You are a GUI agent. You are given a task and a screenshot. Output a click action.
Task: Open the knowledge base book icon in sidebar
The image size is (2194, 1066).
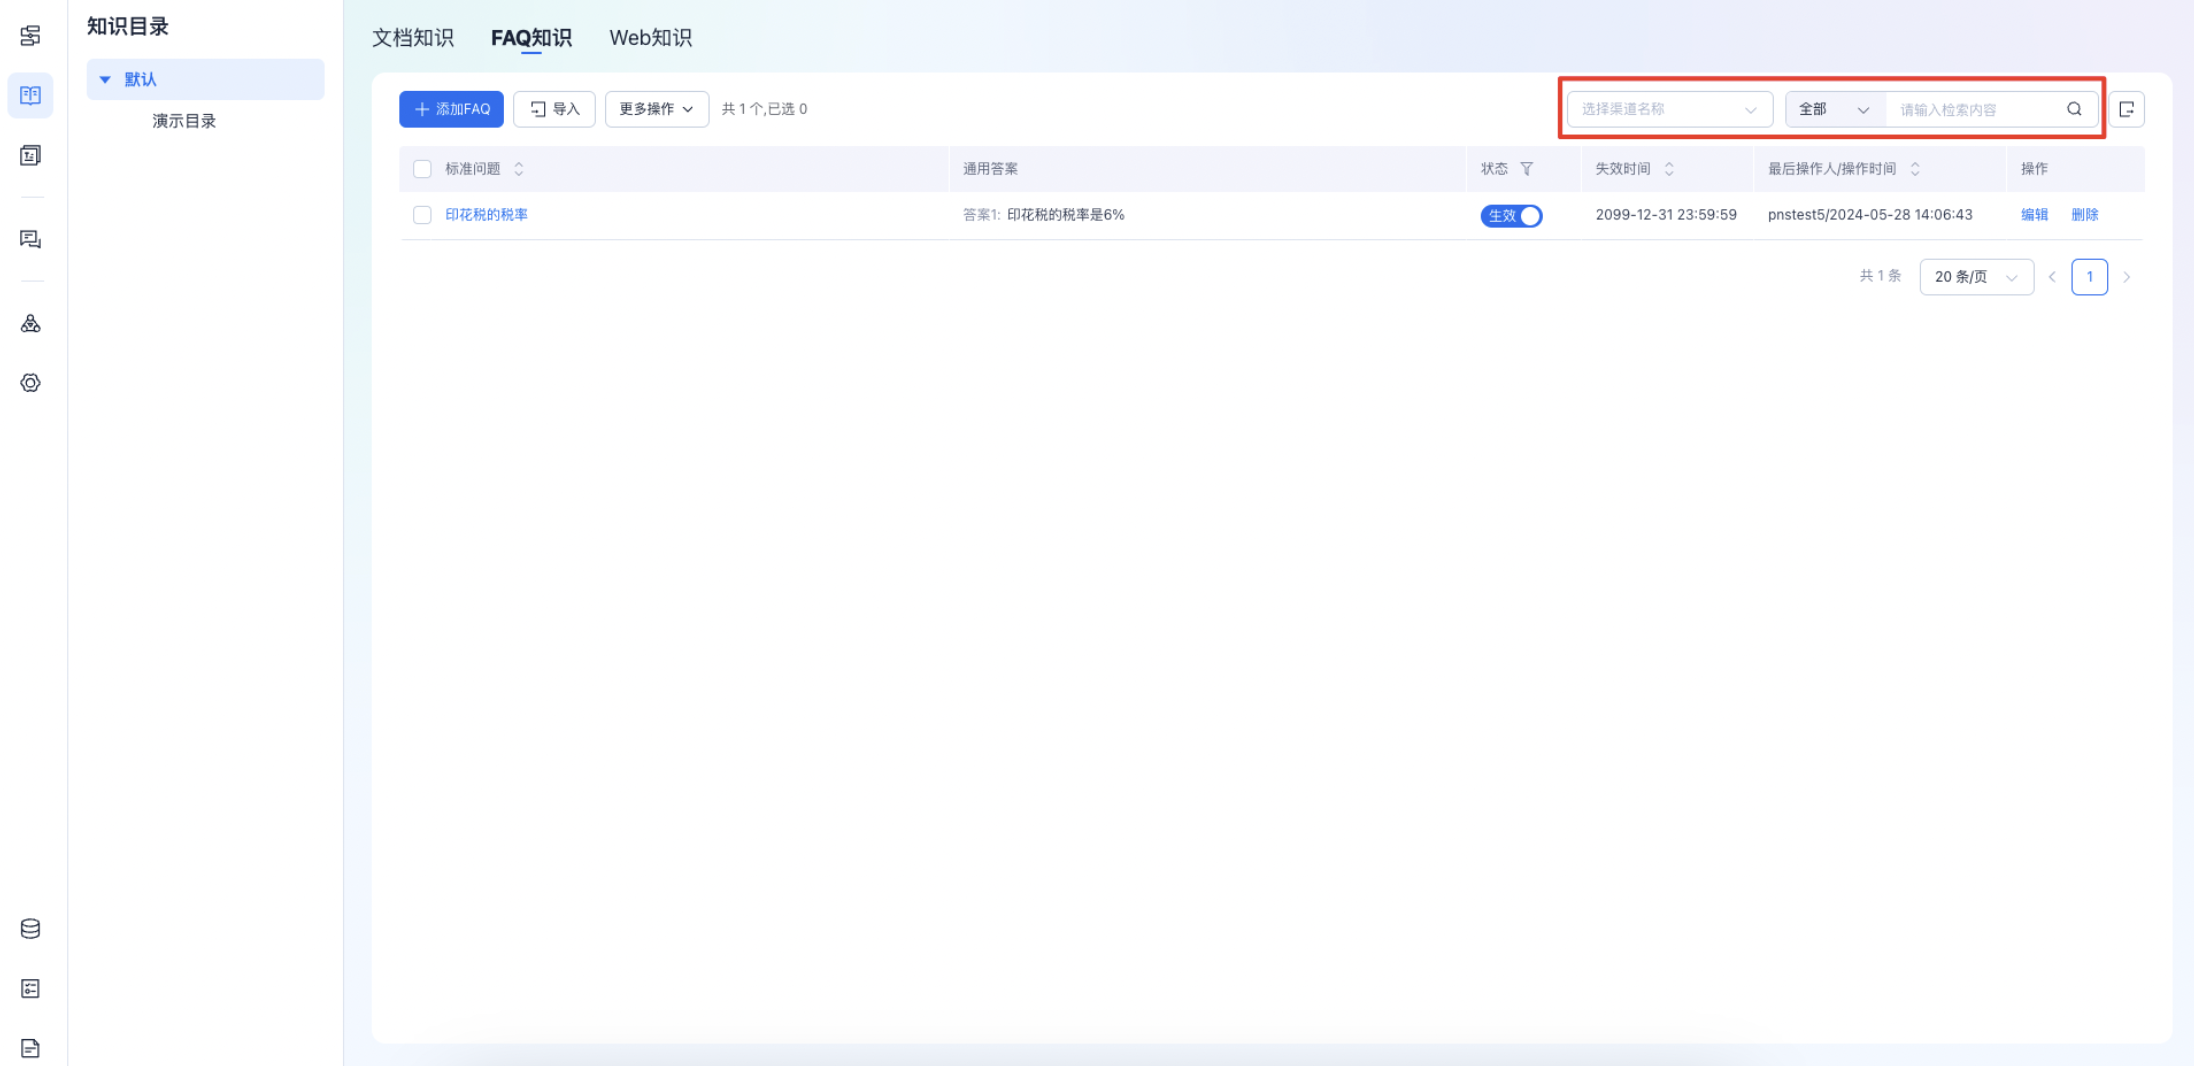[31, 95]
